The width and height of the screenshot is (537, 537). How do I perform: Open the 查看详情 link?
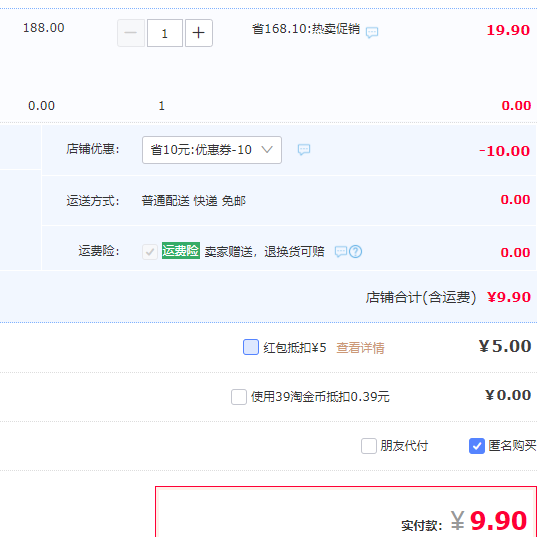point(360,348)
